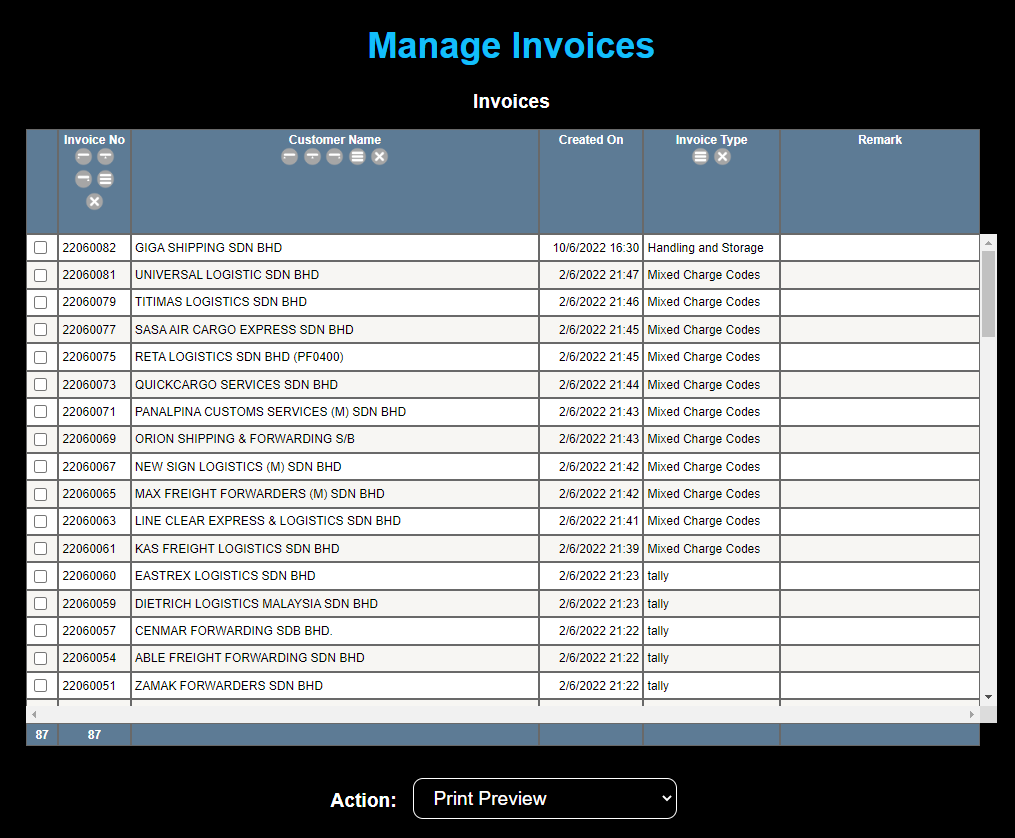Viewport: 1015px width, 838px height.
Task: Click the footer count 87 under Invoice No
Action: 95,735
